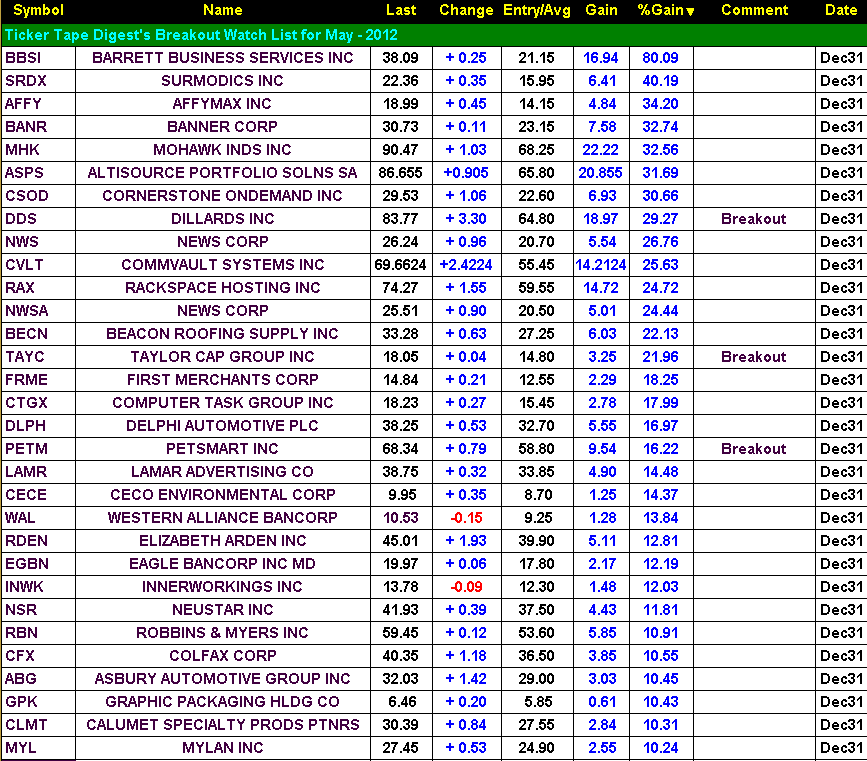Sort by the %Gain column arrow
This screenshot has width=867, height=761.
(690, 12)
